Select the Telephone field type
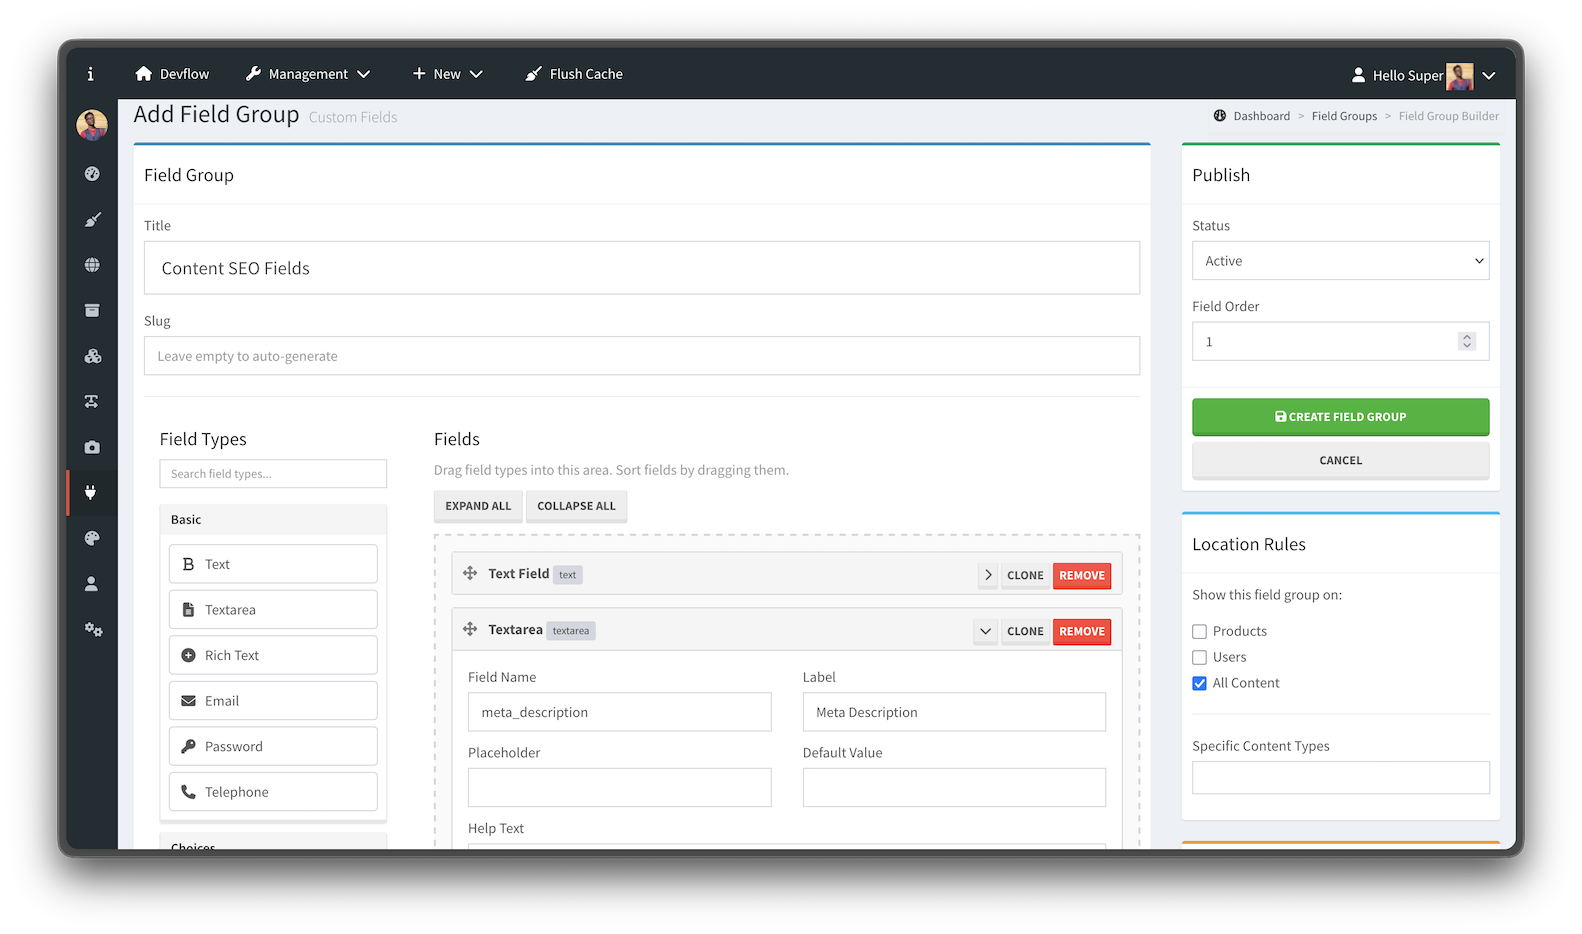 point(273,792)
